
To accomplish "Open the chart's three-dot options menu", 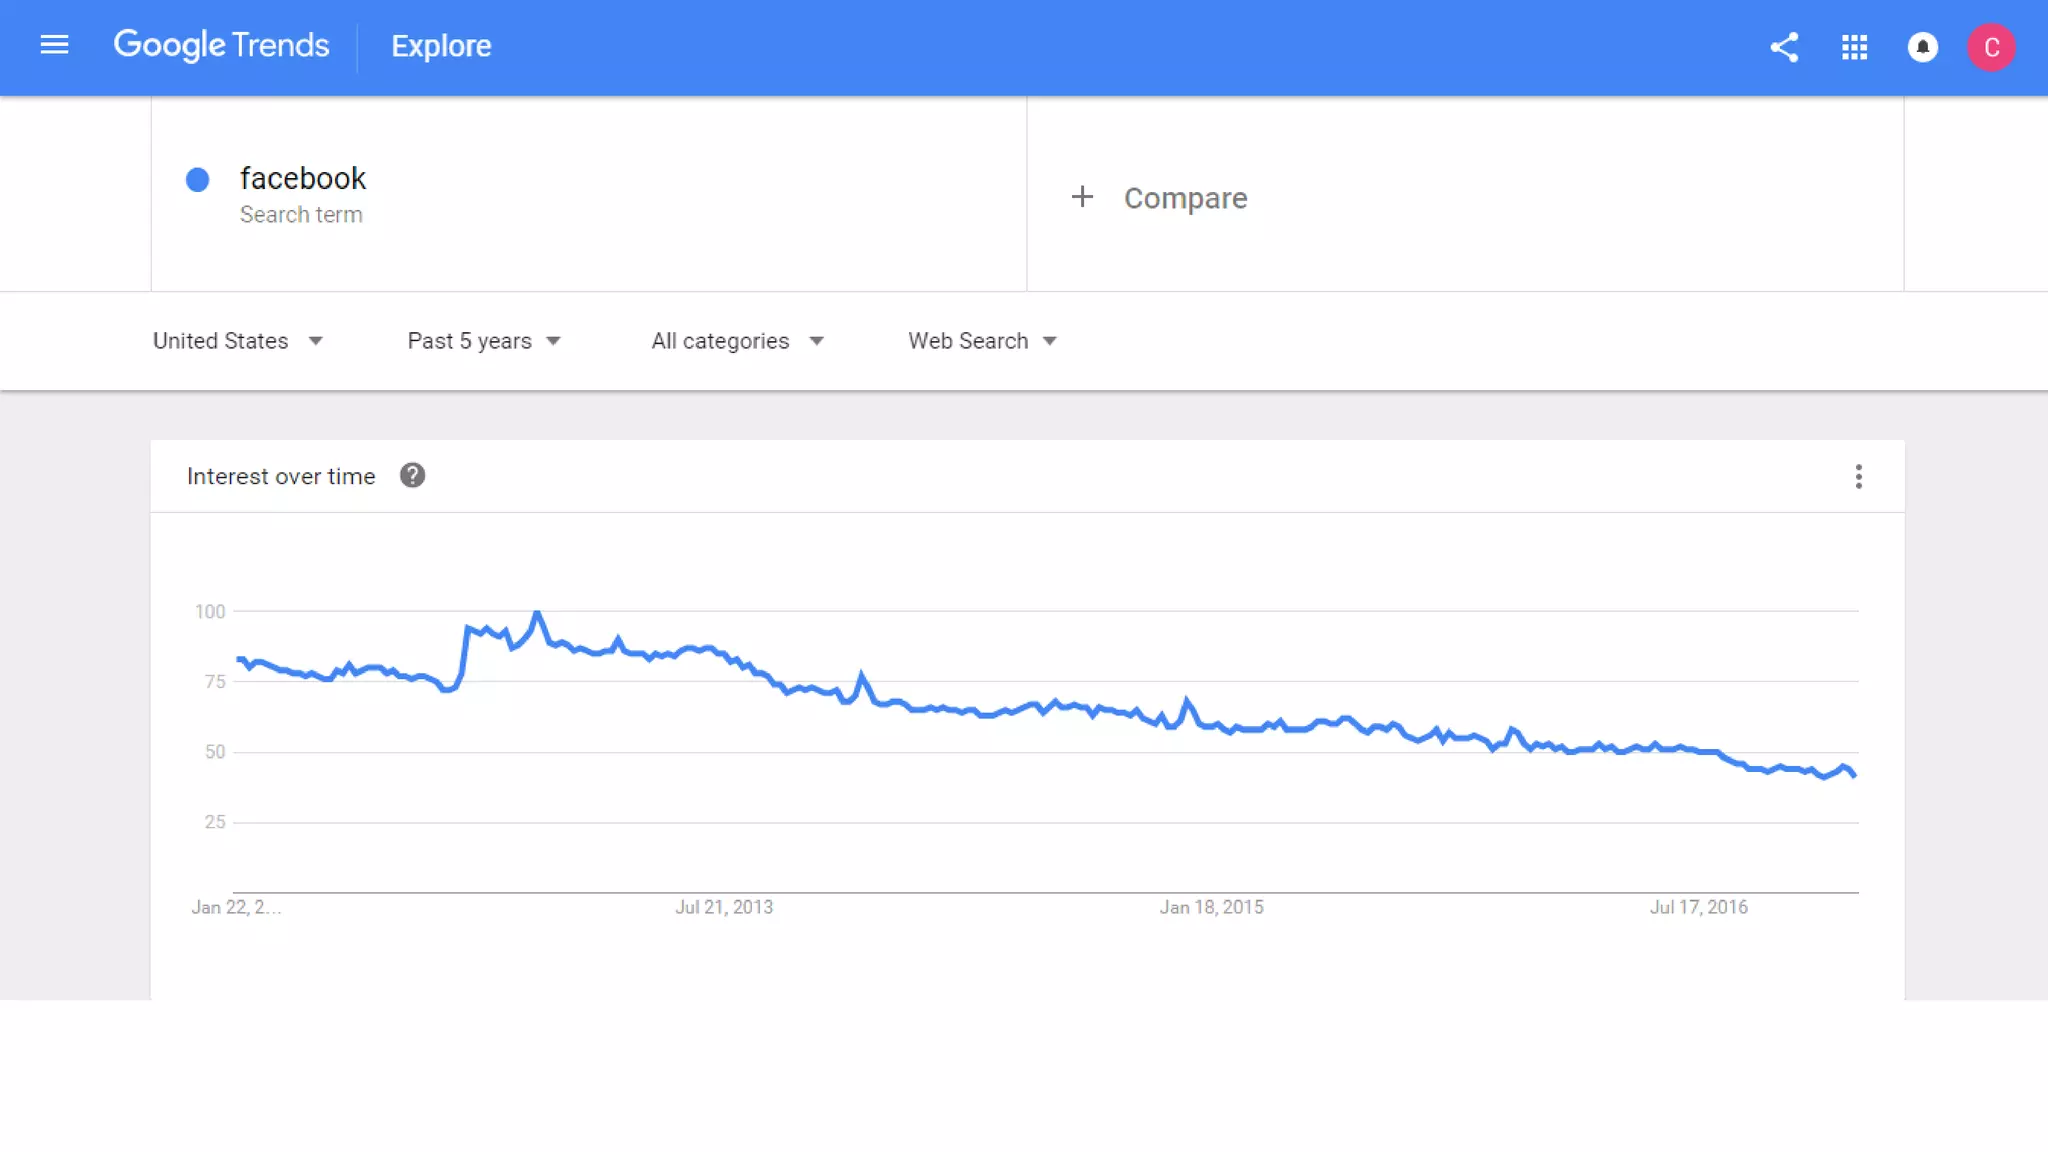I will [1858, 477].
